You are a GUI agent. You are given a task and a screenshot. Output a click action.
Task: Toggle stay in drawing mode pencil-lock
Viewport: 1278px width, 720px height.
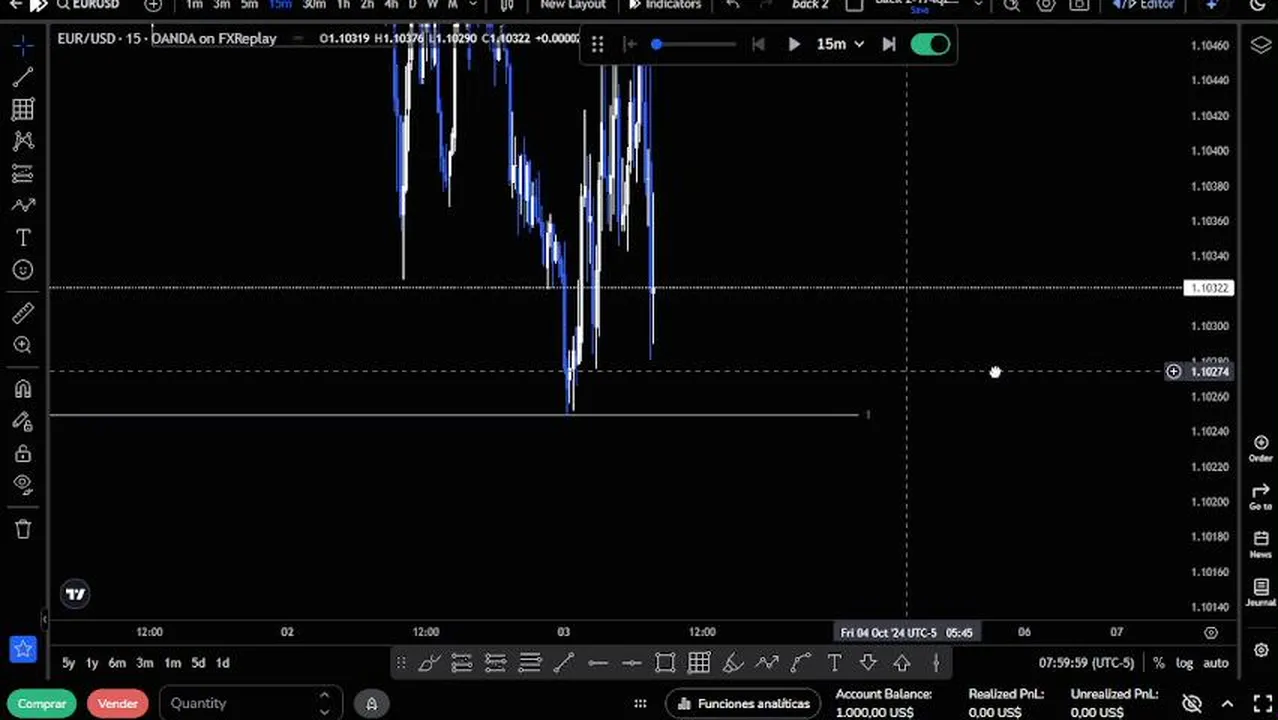[23, 421]
